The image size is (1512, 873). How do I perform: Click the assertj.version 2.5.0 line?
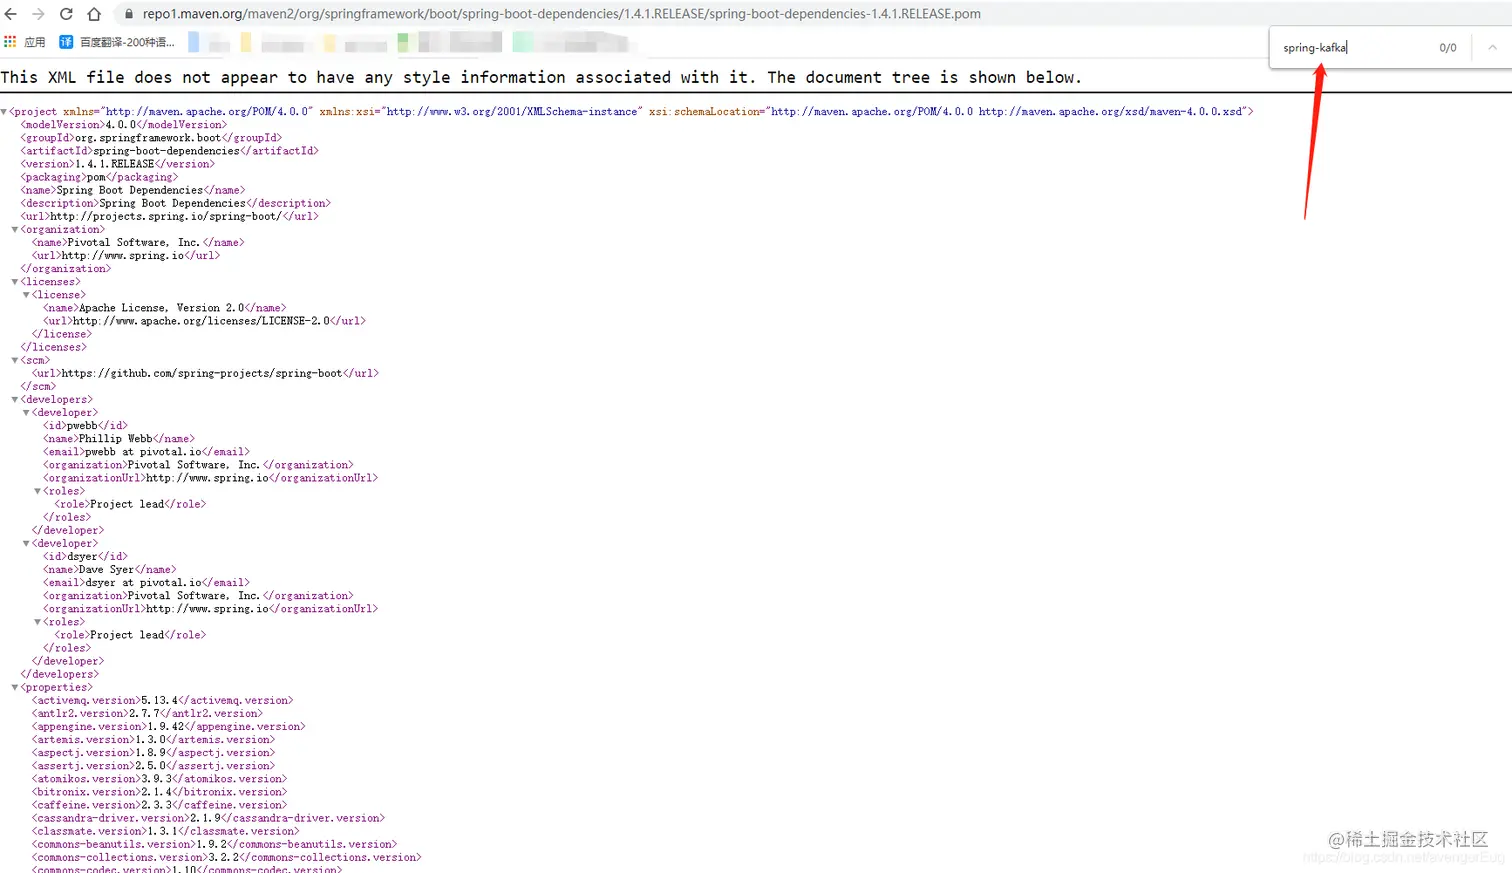pos(153,765)
